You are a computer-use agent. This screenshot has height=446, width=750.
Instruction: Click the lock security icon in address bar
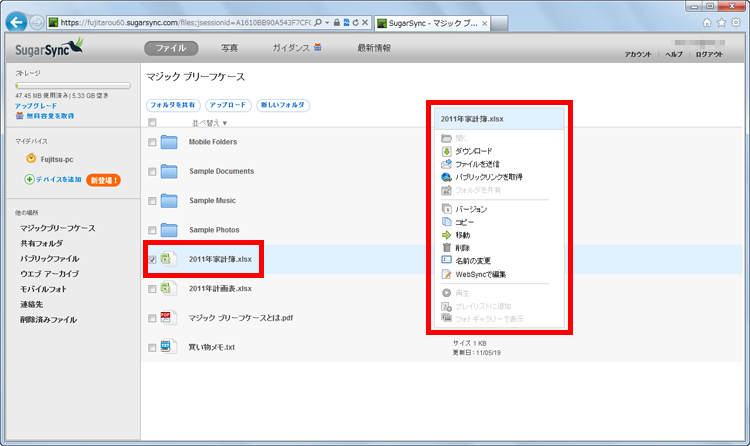(x=337, y=22)
